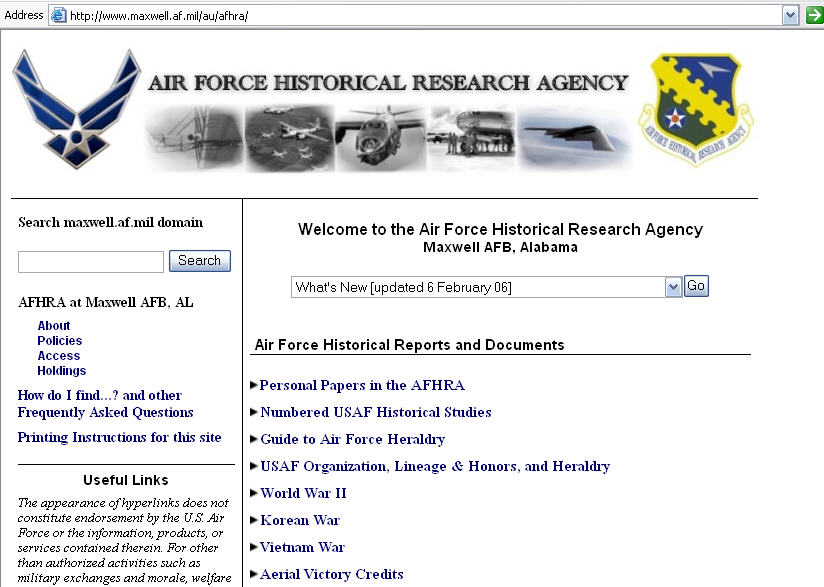Click the Useful Links heading

[126, 480]
